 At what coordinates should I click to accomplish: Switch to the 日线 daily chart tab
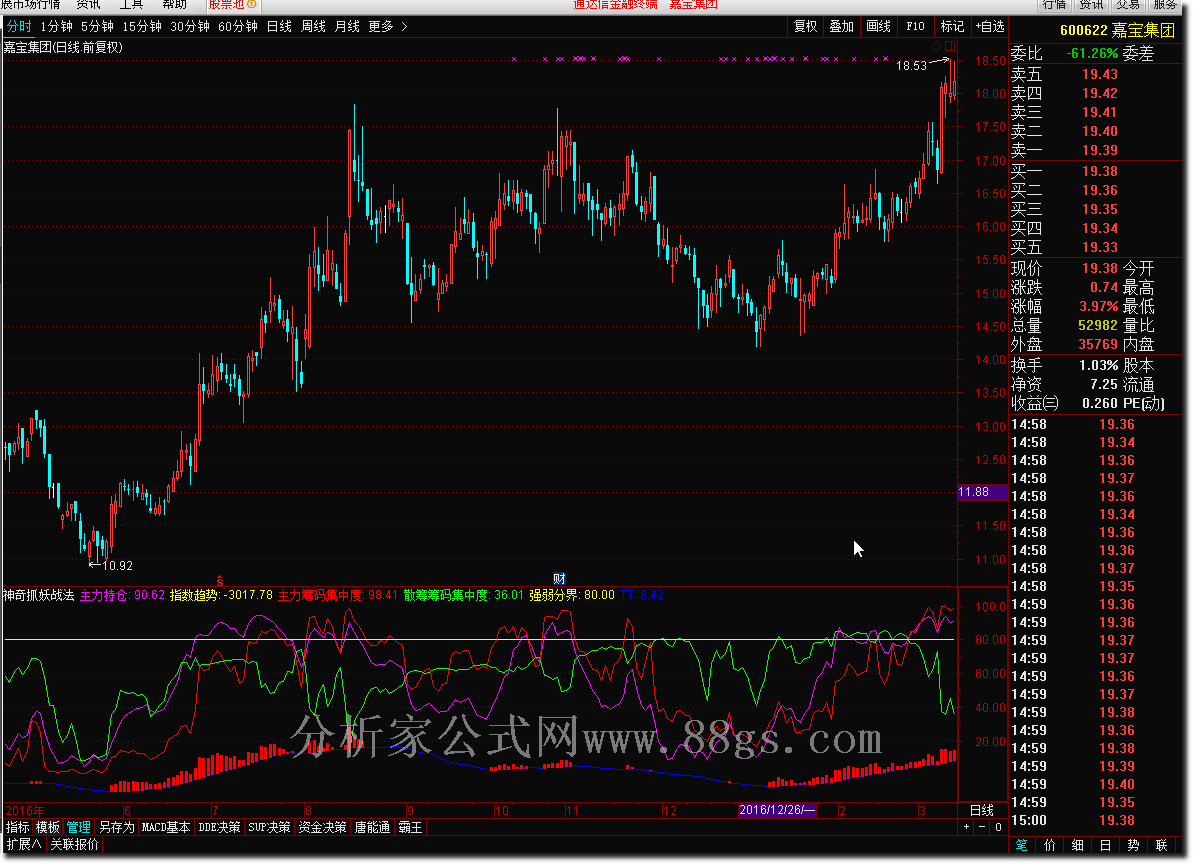[279, 27]
